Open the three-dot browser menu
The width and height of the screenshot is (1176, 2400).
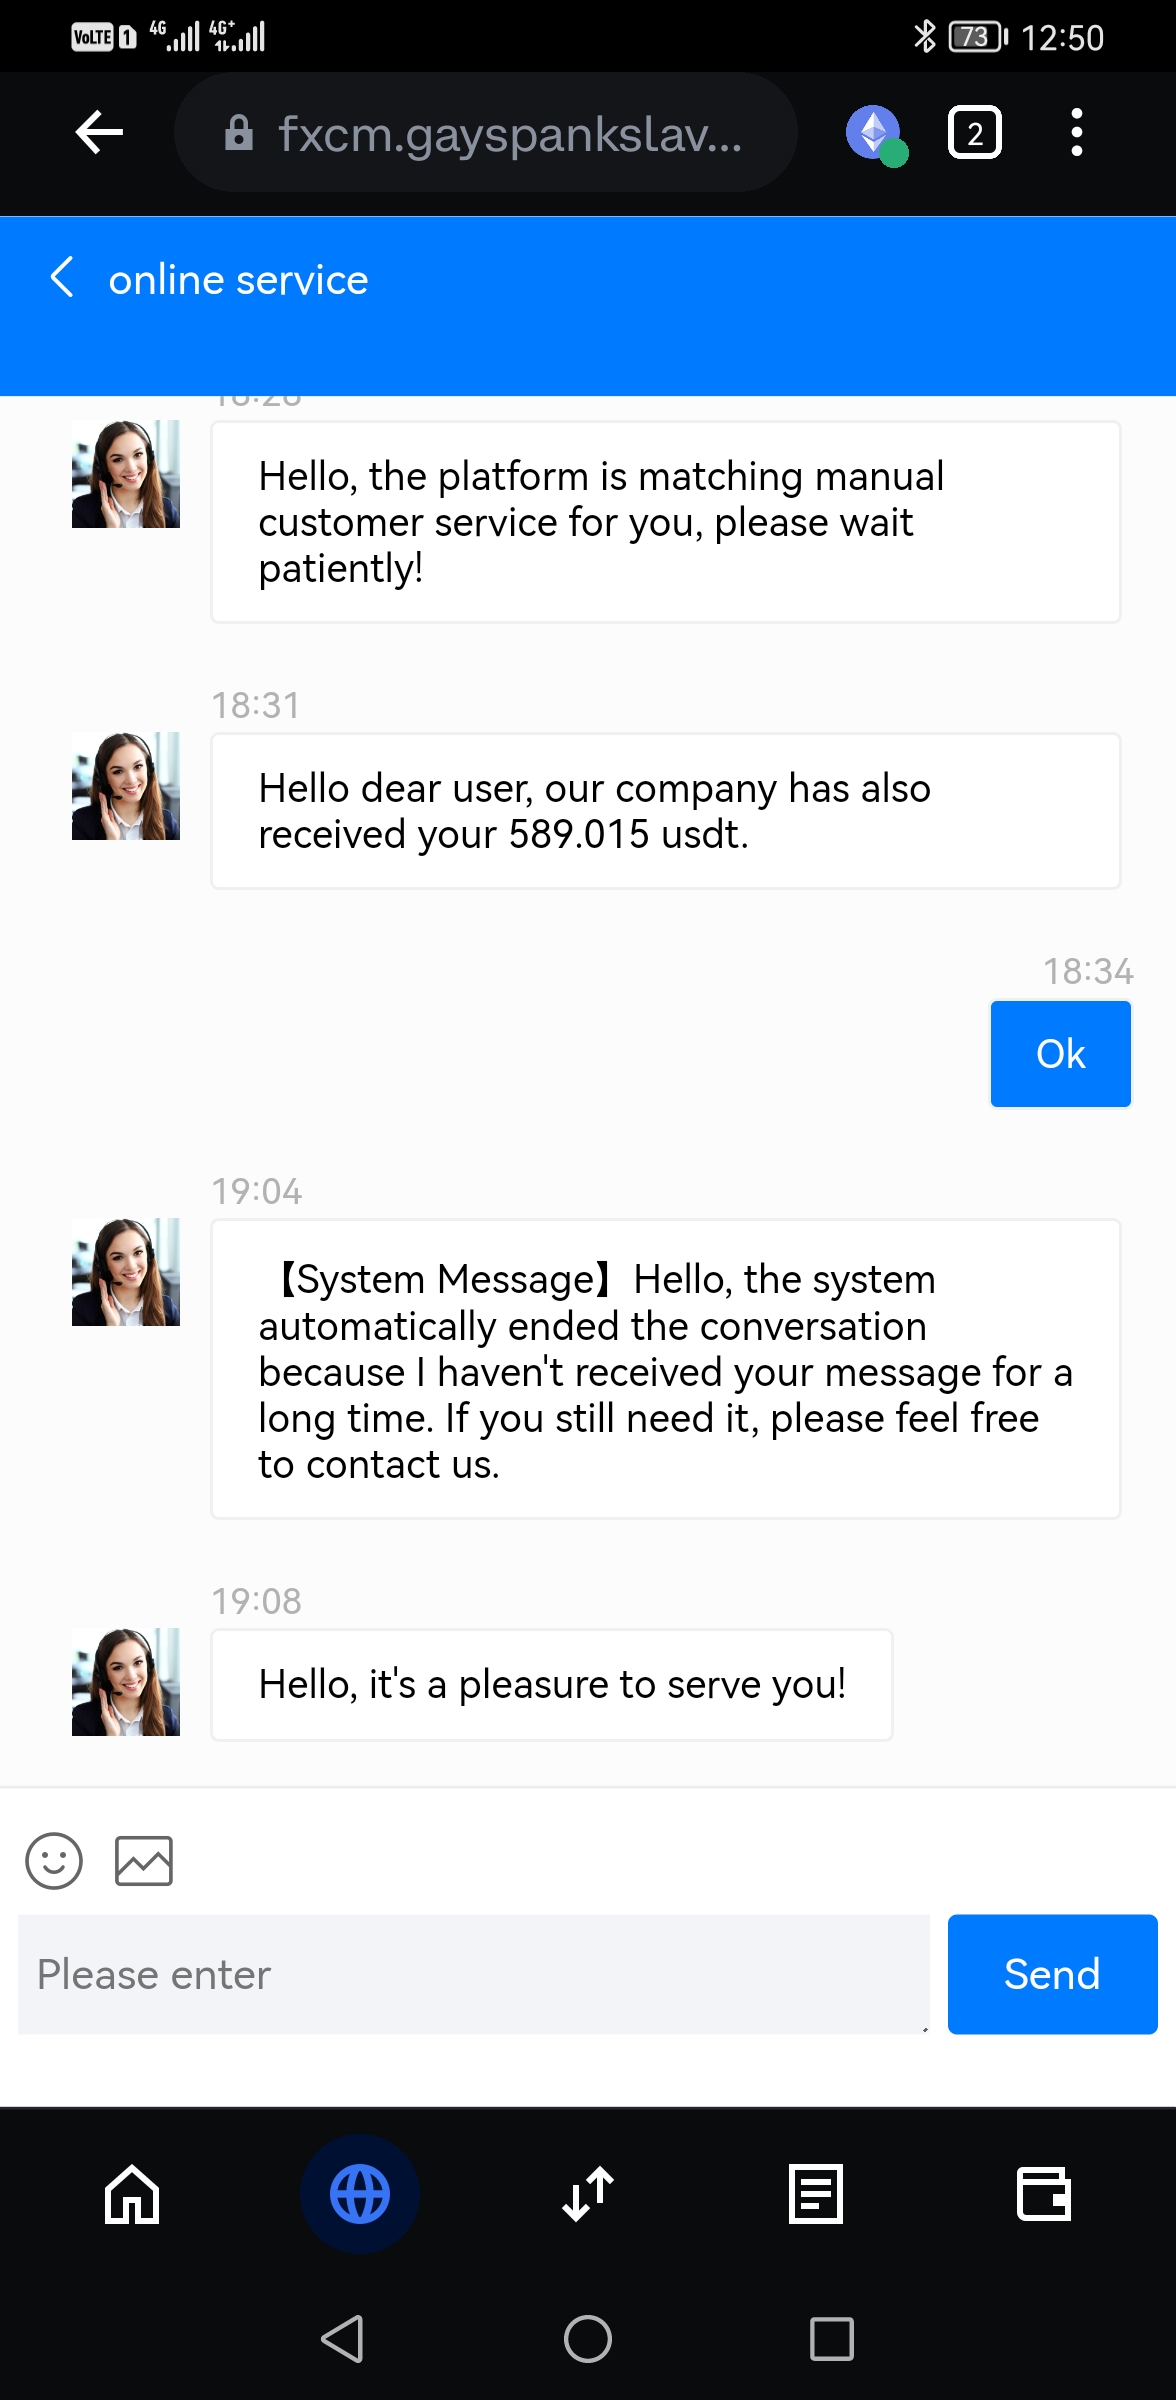(x=1076, y=132)
